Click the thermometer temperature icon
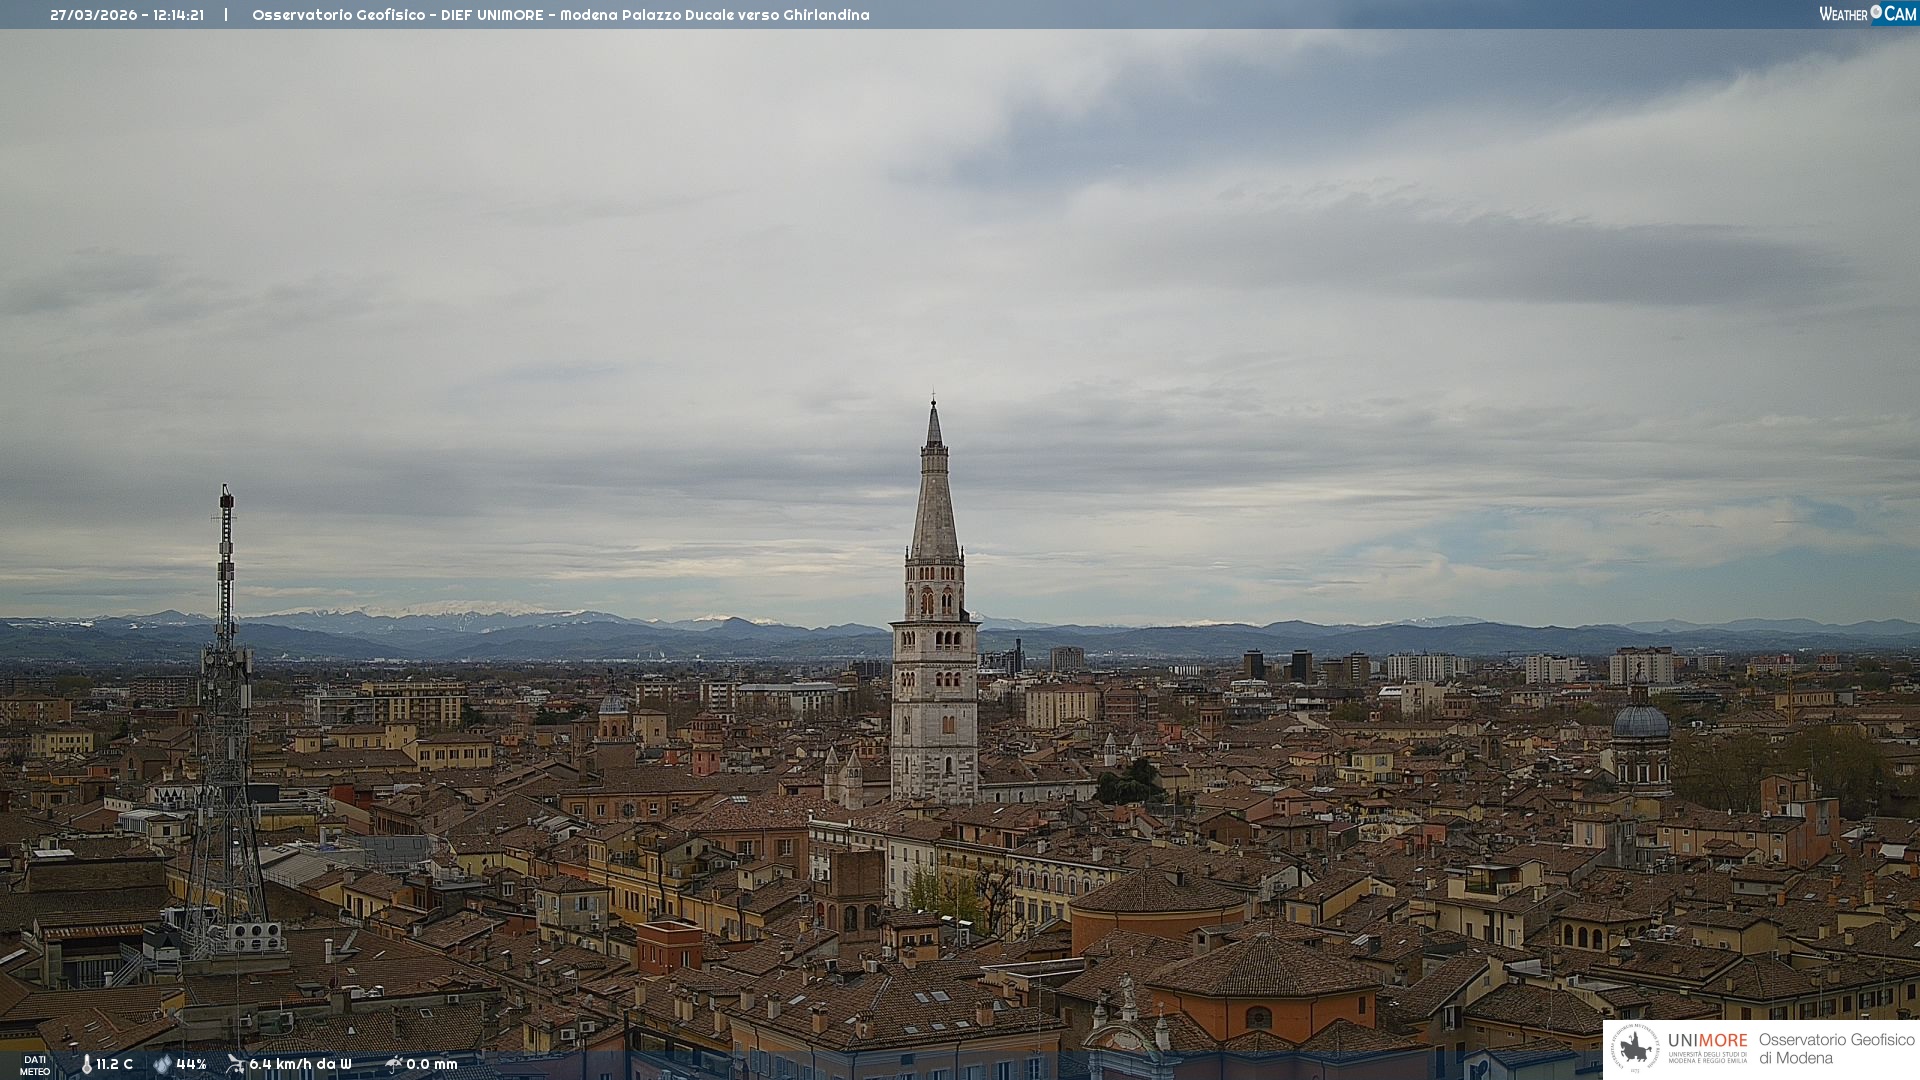This screenshot has width=1920, height=1080. click(x=86, y=1064)
